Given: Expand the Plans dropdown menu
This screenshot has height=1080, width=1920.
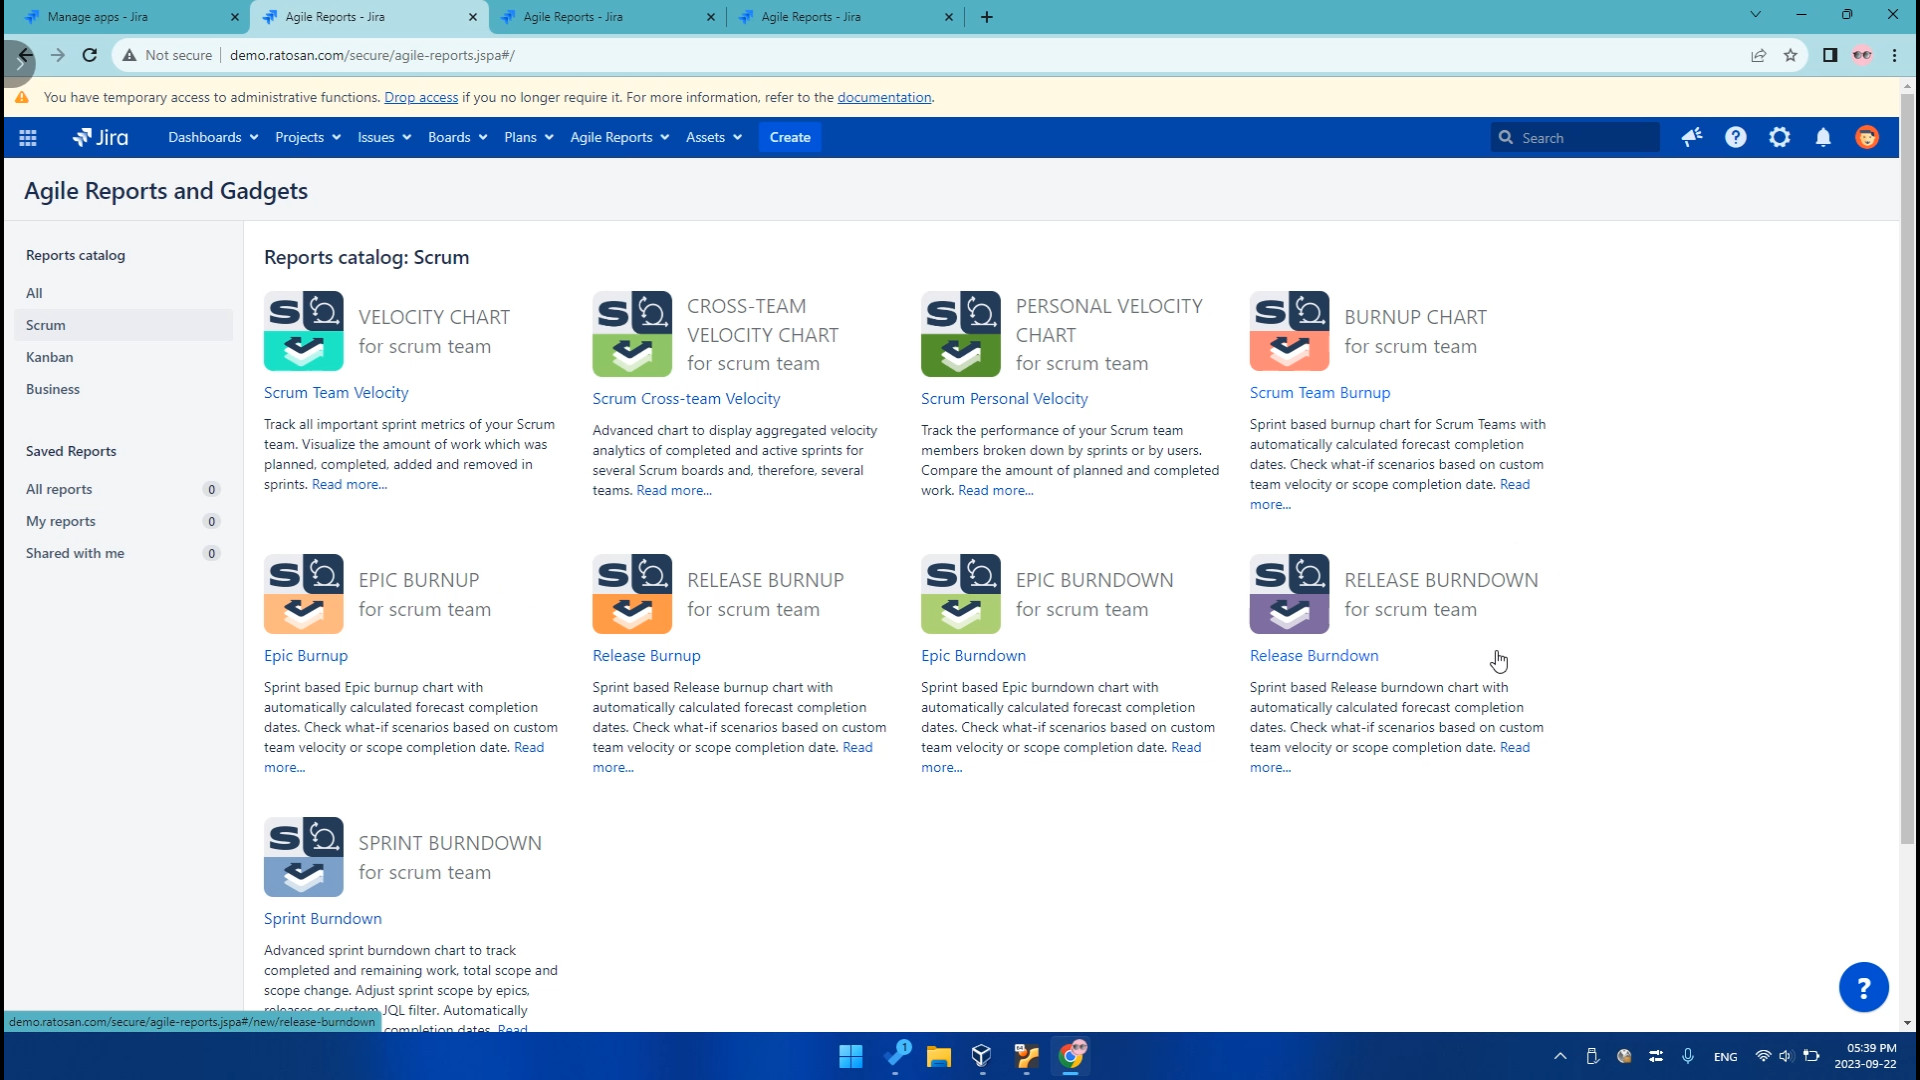Looking at the screenshot, I should click(x=528, y=138).
